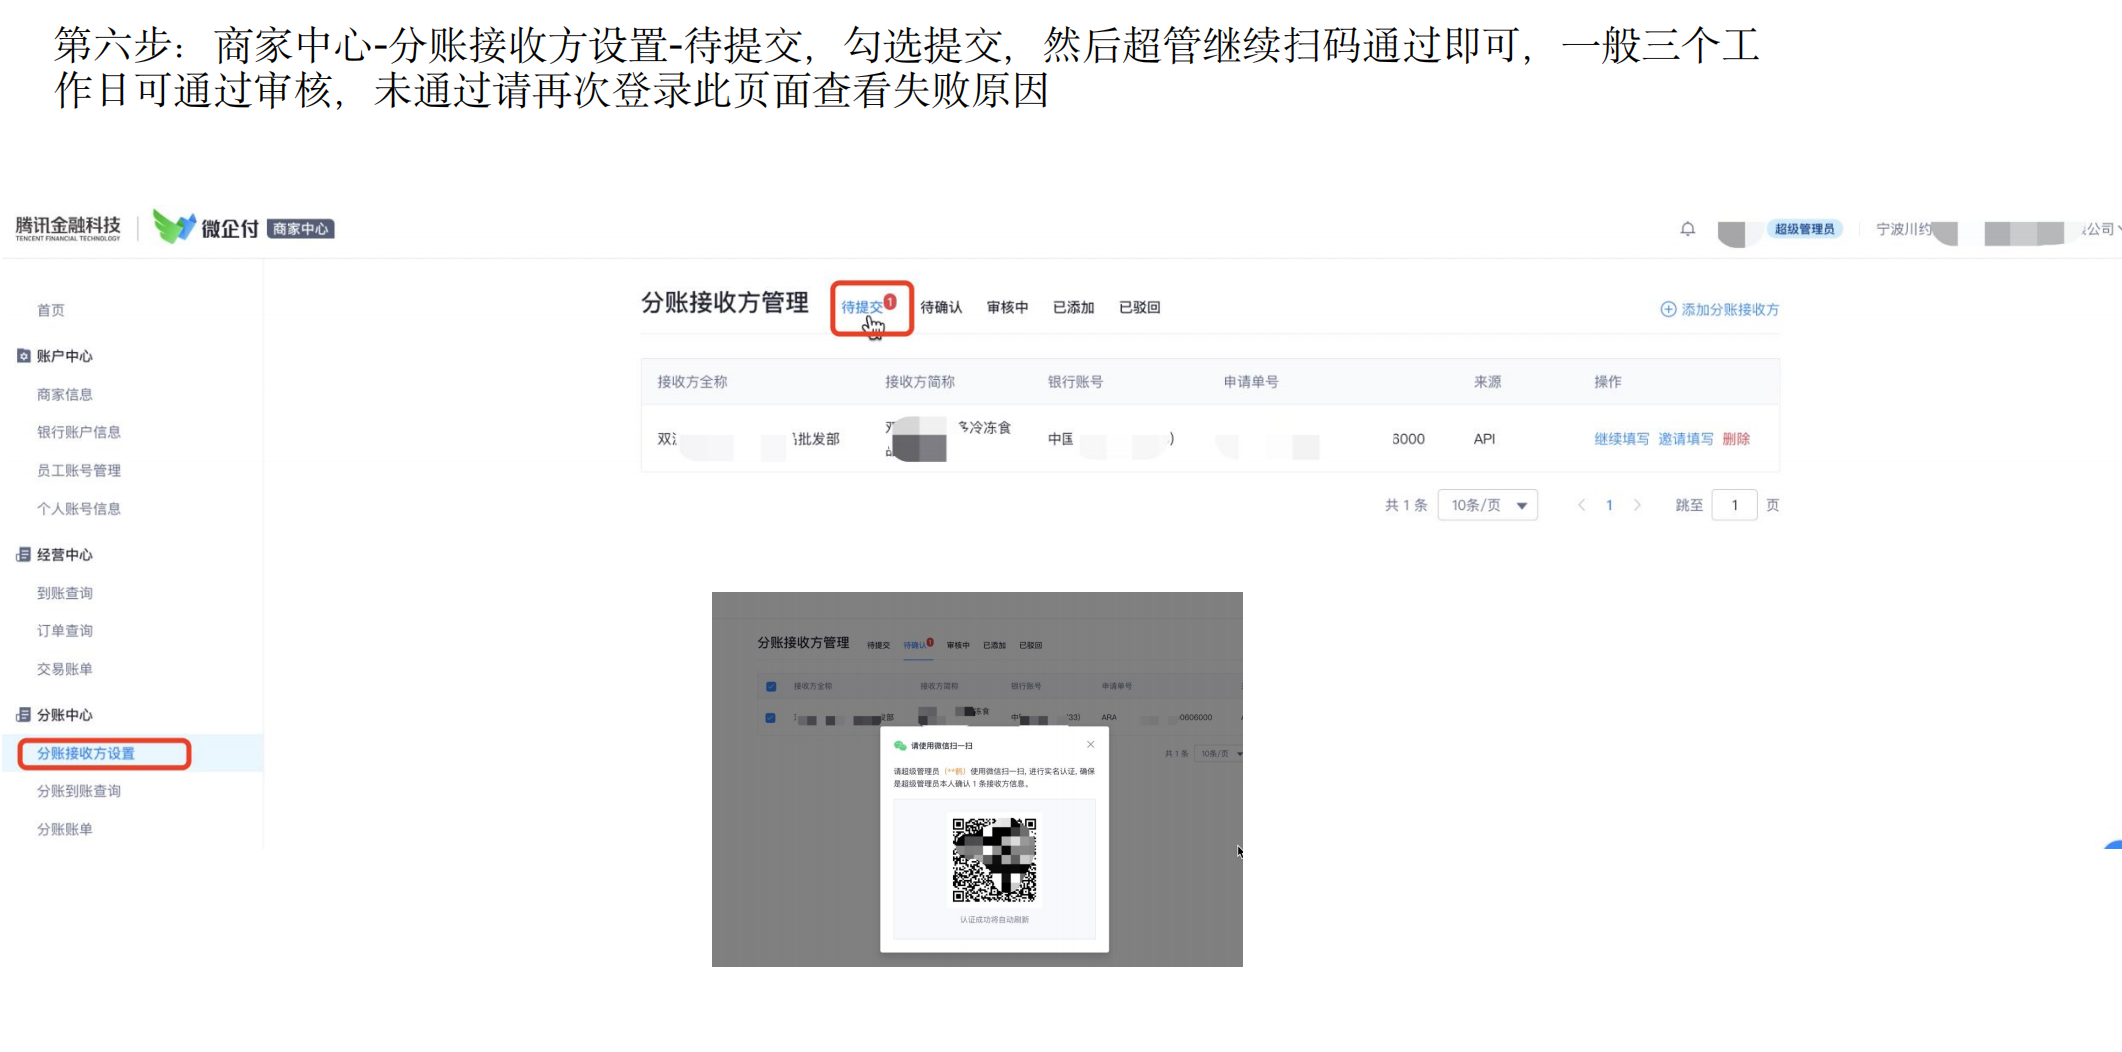Viewport: 2122px width, 1052px height.
Task: Click the plus icon beside 添加分账接收方
Action: (1668, 309)
